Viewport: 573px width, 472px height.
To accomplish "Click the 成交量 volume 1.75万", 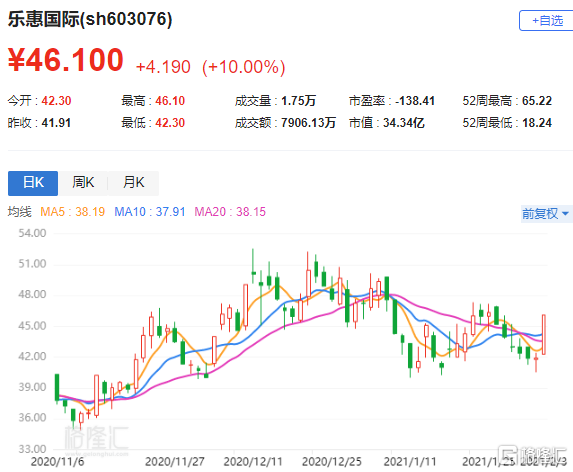I will pos(299,101).
